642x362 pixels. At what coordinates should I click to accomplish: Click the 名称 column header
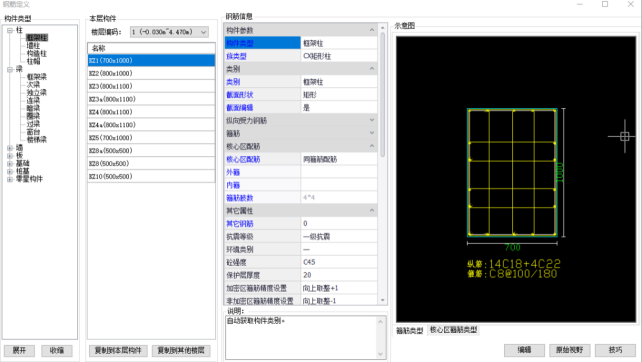pos(151,48)
